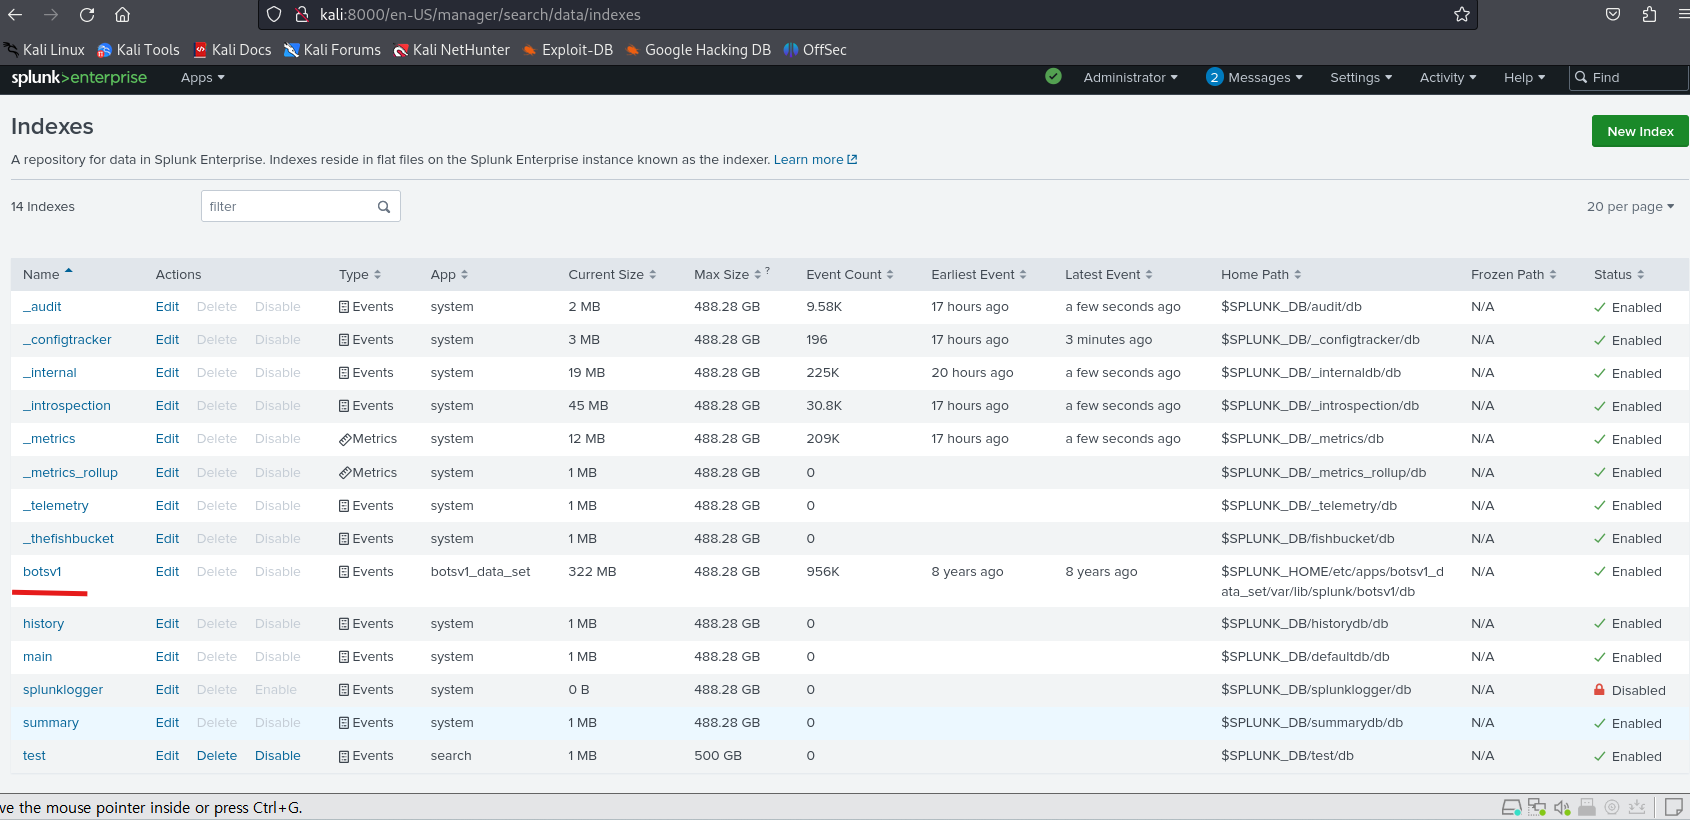The image size is (1690, 820).
Task: Click the Max Size help question mark
Action: 768,270
